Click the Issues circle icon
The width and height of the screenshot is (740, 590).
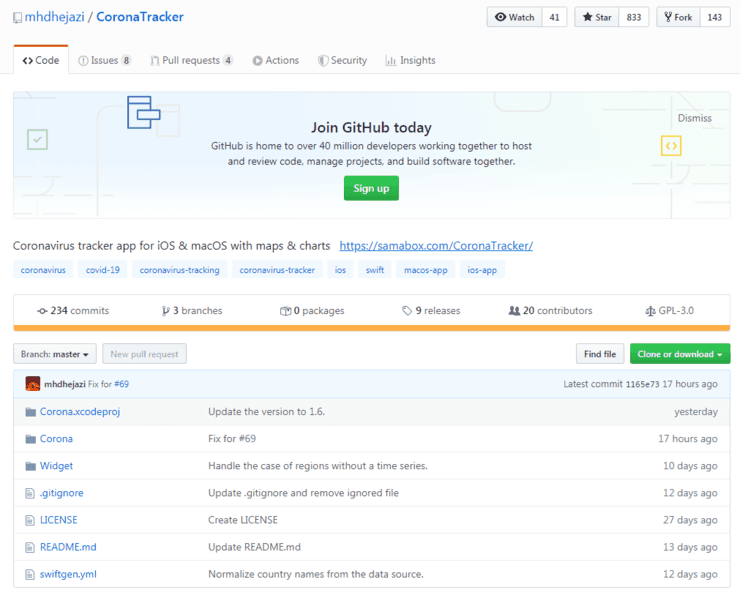click(x=83, y=61)
